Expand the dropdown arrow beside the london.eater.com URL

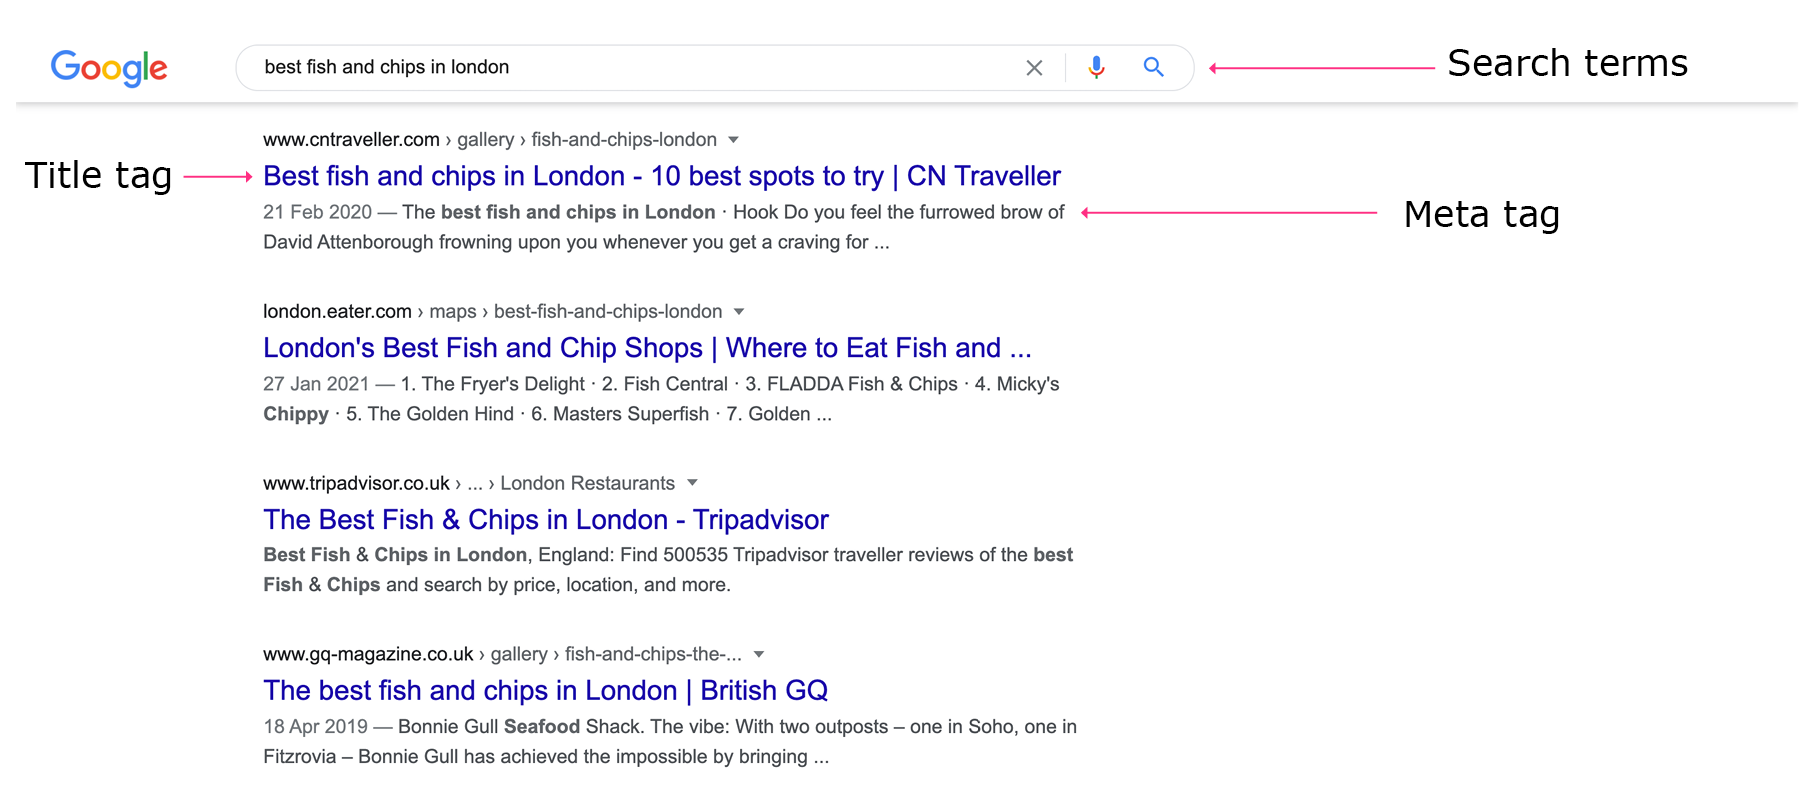(739, 312)
